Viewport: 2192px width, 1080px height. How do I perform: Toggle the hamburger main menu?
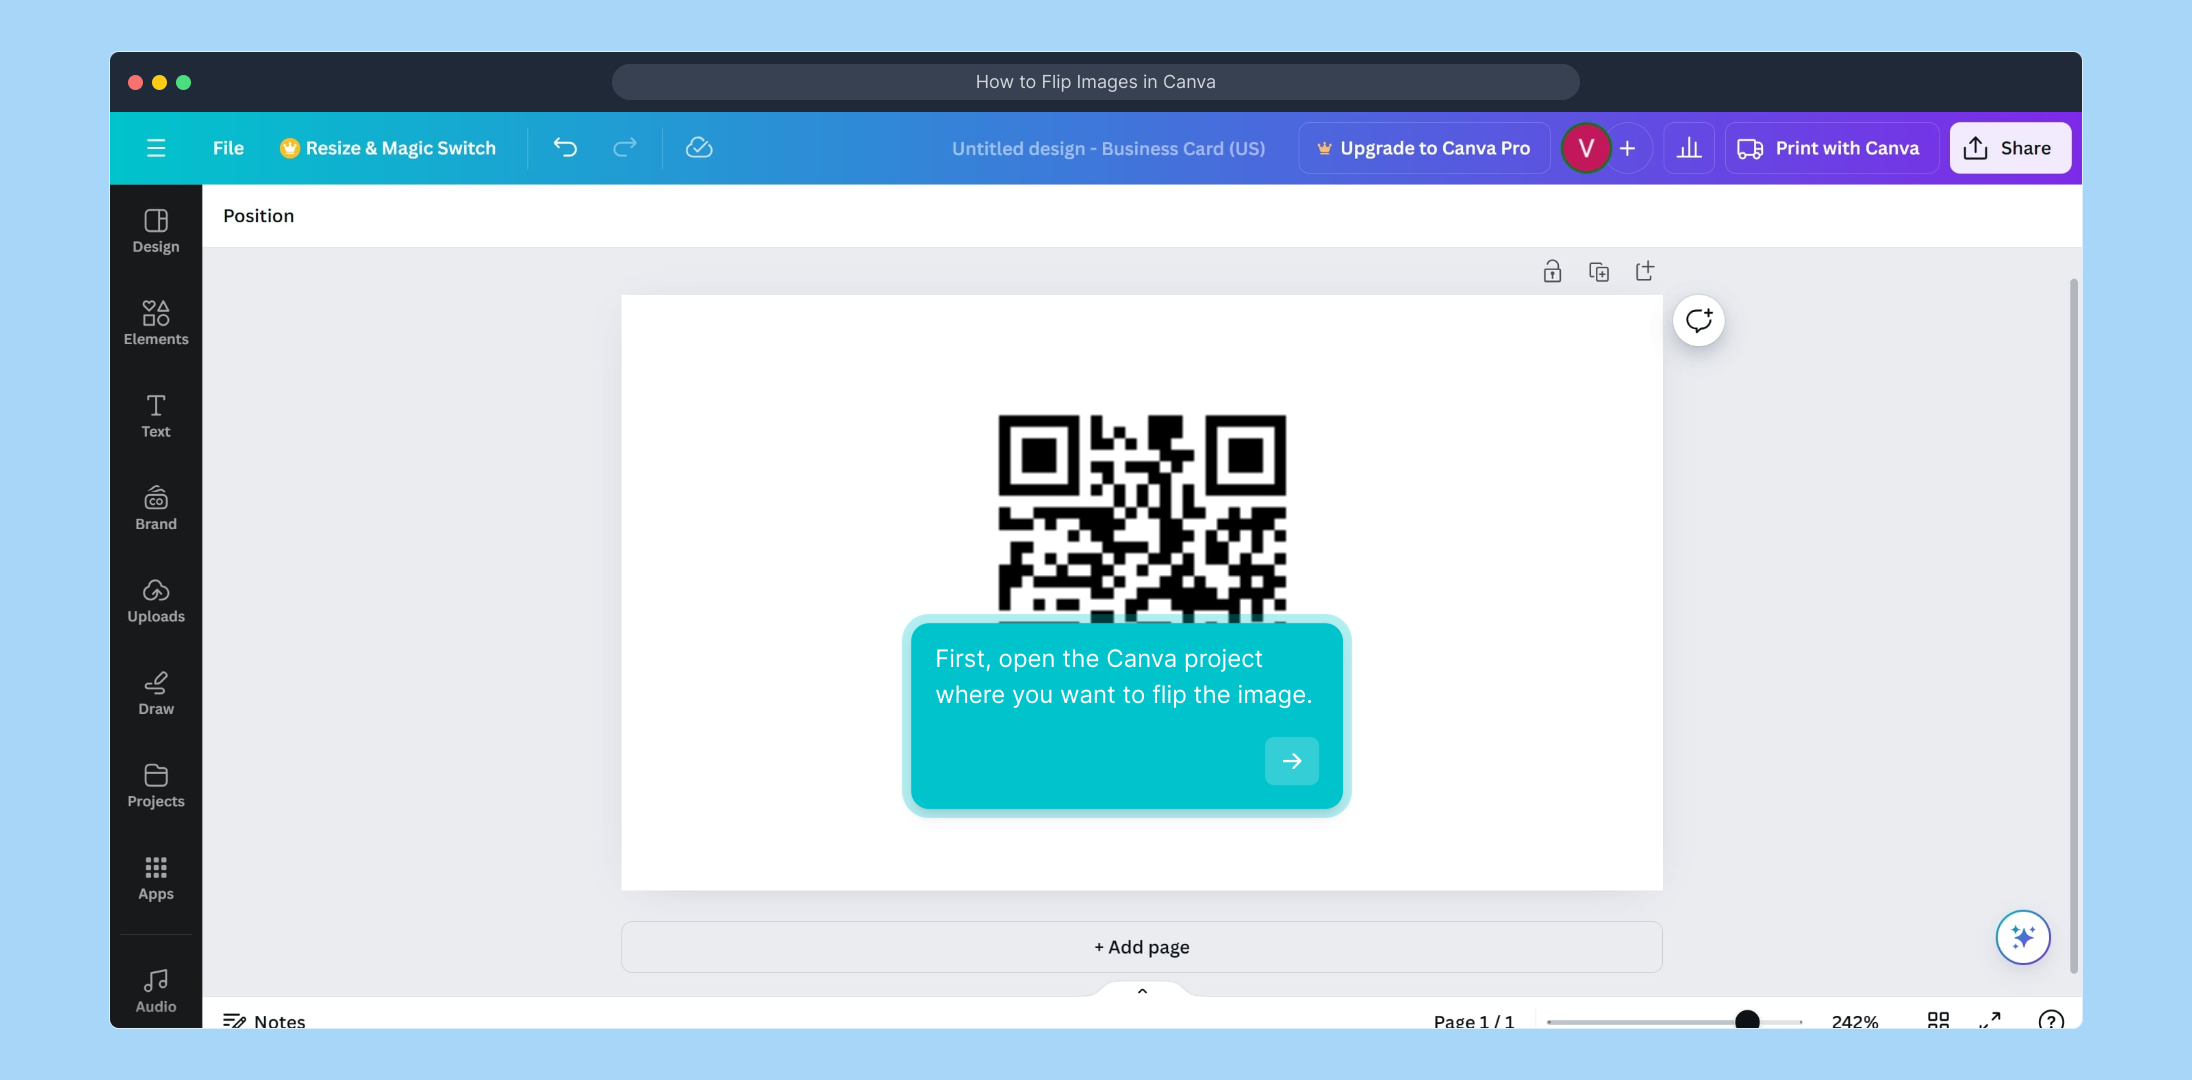point(156,148)
